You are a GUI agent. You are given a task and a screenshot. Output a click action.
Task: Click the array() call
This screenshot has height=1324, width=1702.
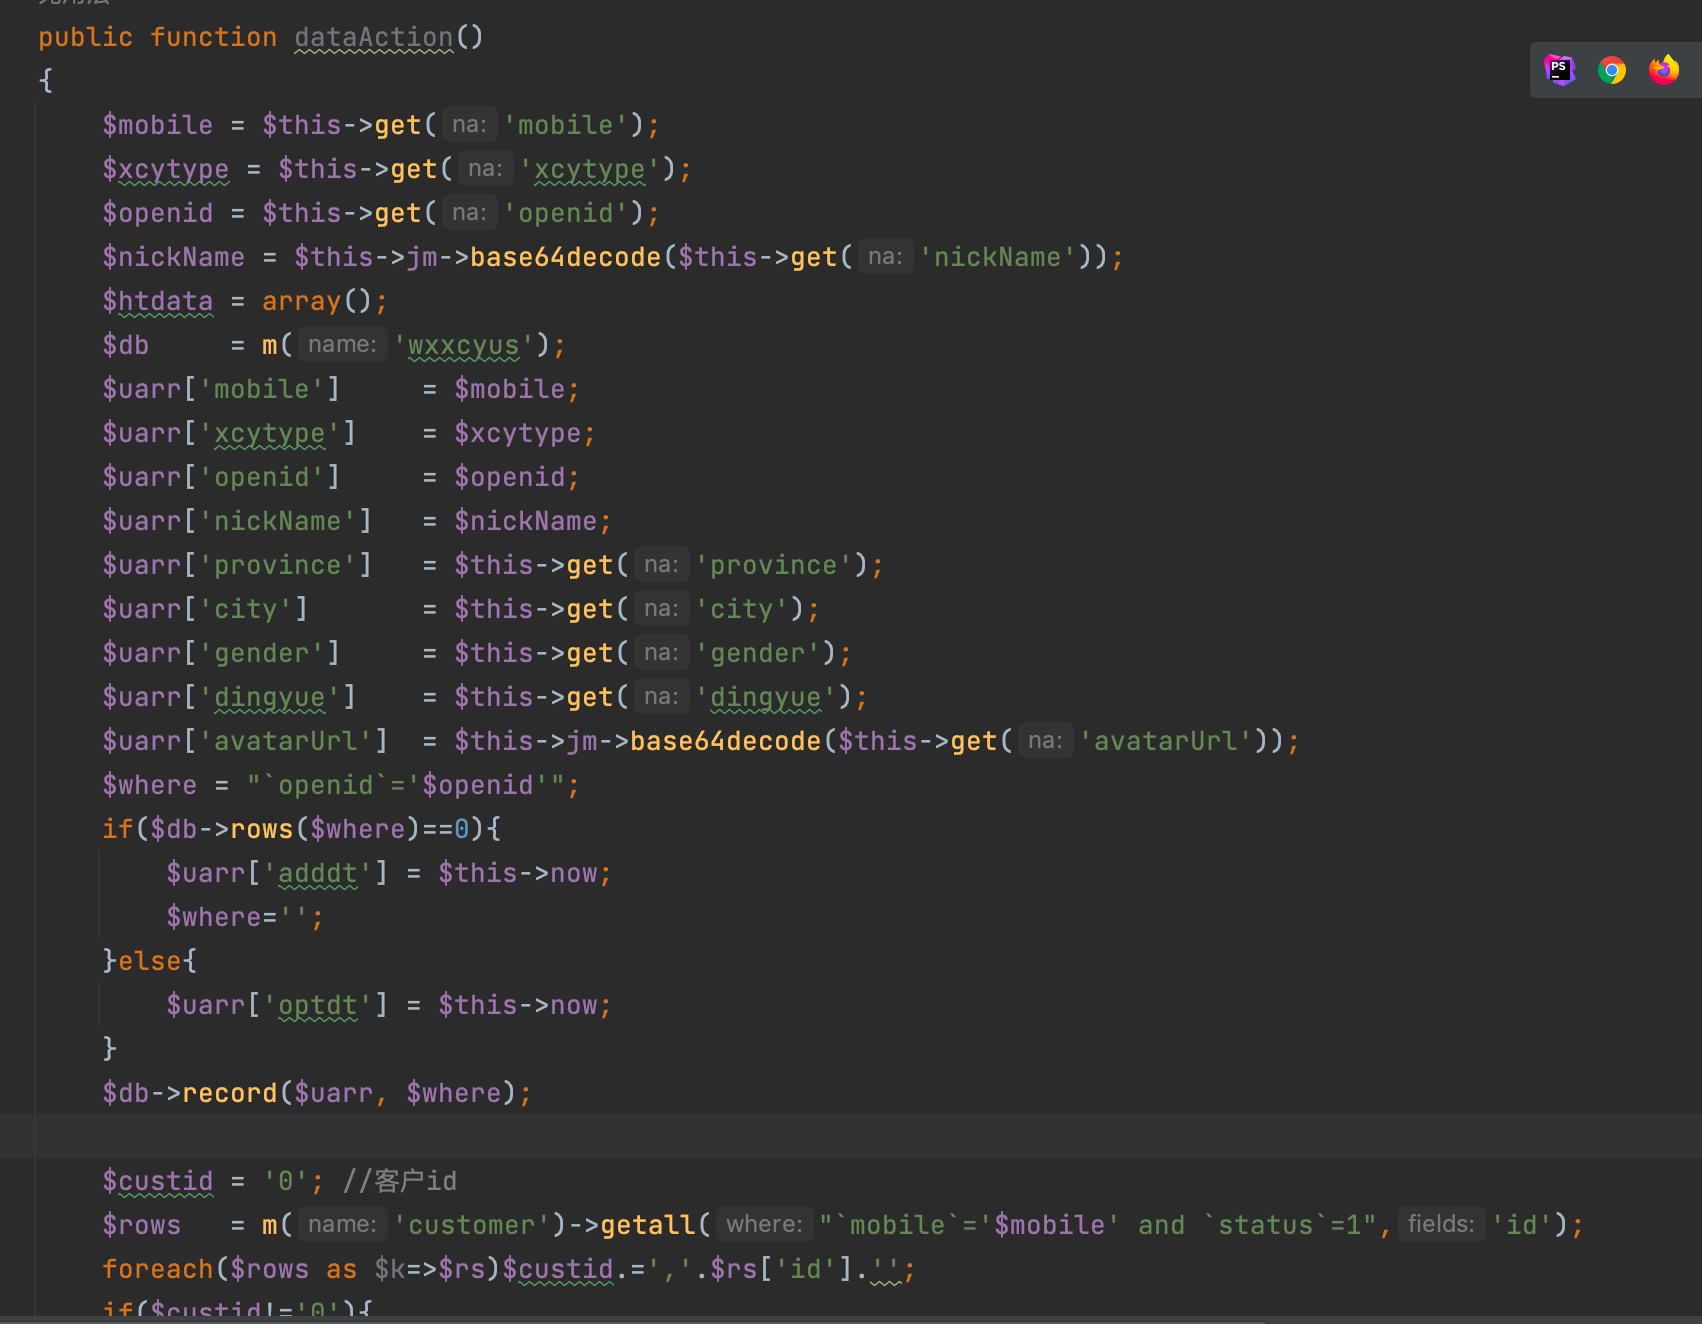[x=317, y=301]
